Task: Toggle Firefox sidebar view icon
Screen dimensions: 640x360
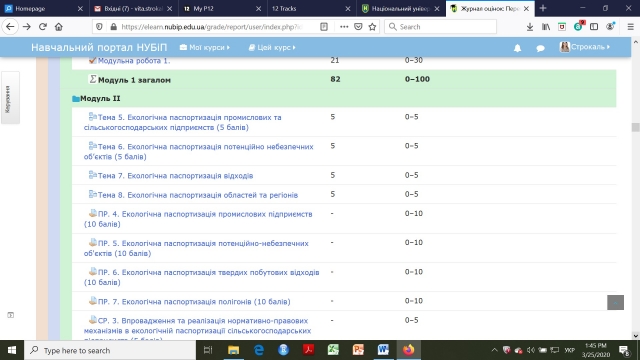Action: tap(594, 27)
